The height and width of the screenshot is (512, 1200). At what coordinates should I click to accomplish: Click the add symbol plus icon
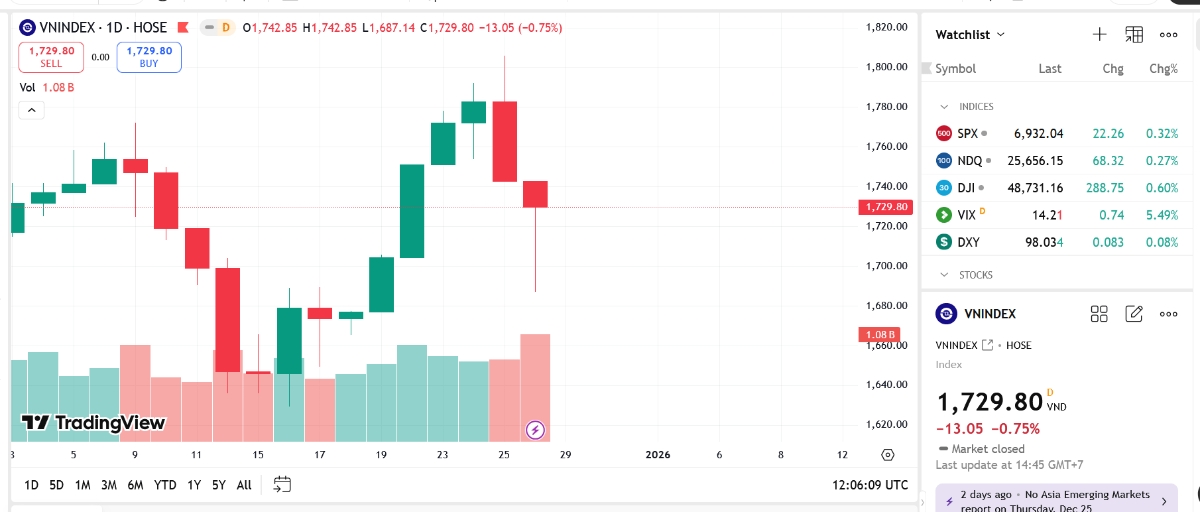(x=1099, y=34)
